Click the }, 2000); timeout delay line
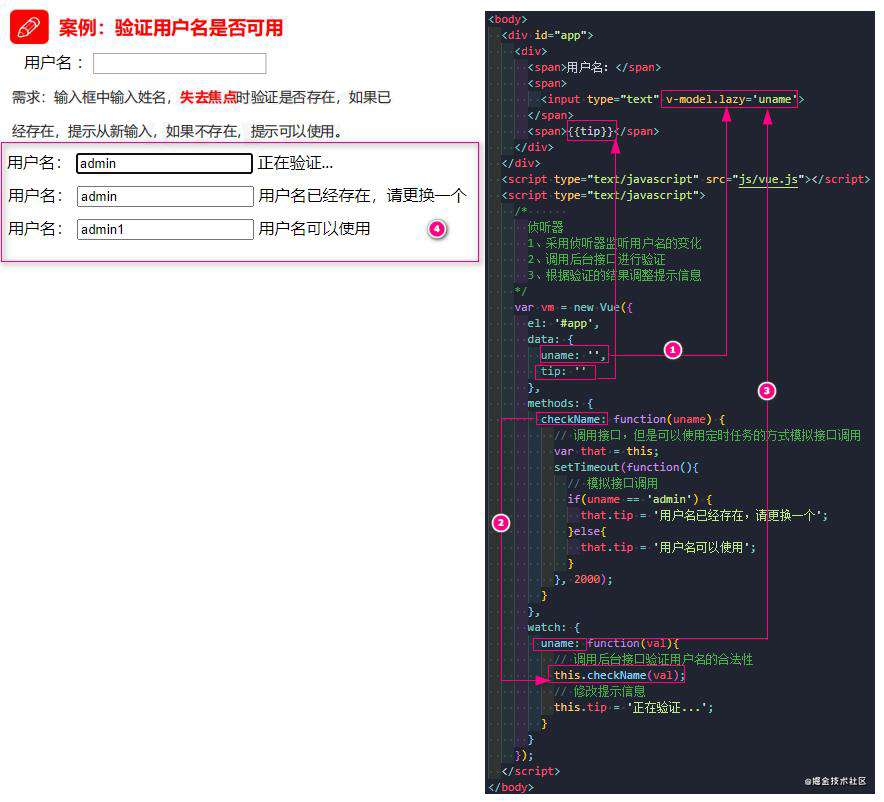The width and height of the screenshot is (884, 802). pos(583,579)
